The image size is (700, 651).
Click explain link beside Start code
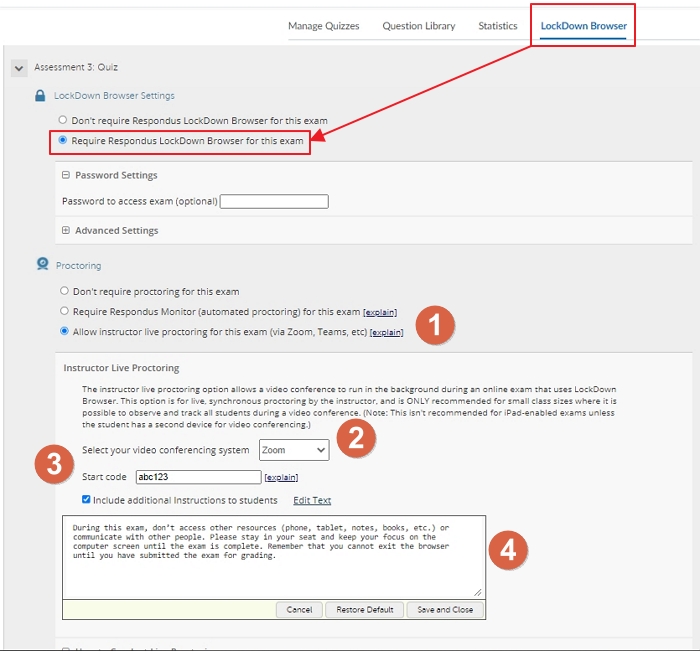(x=281, y=477)
